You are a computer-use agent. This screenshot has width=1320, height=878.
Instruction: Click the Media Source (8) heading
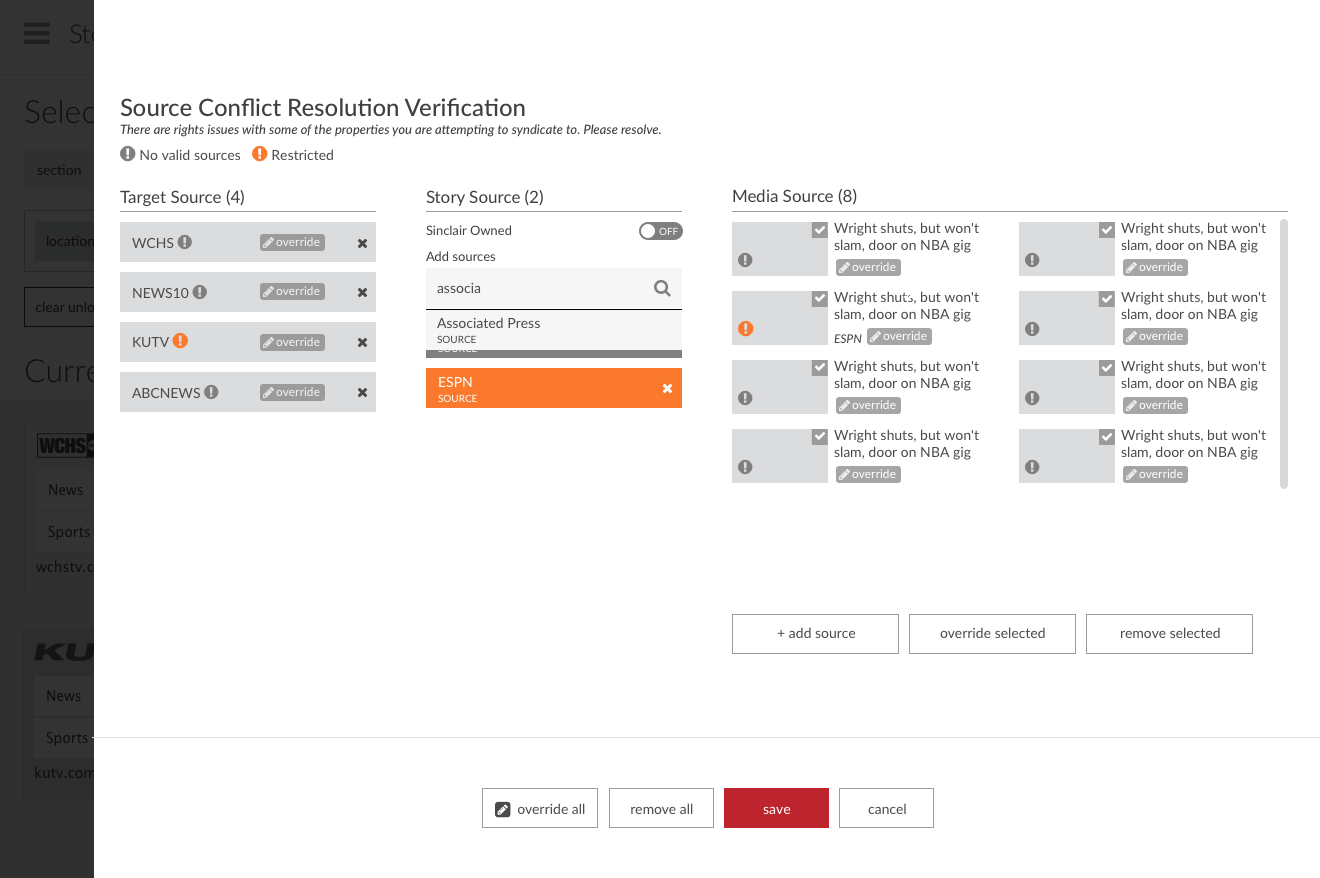coord(794,196)
